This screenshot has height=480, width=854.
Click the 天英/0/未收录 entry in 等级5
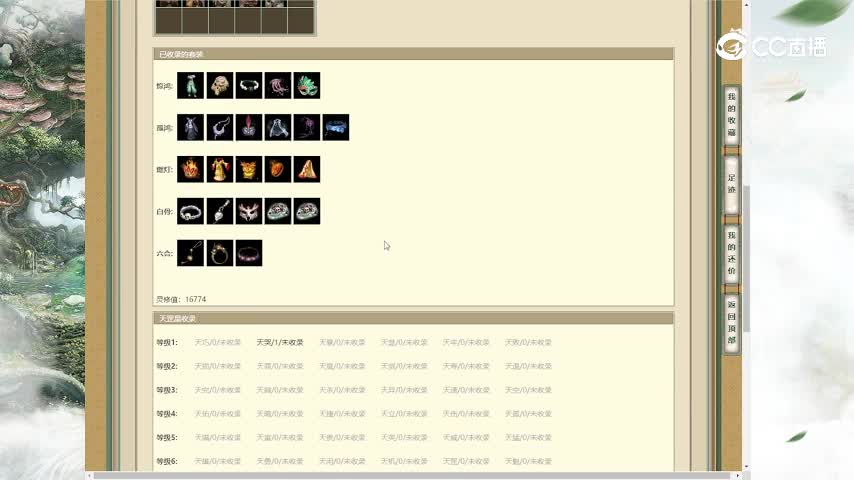pos(404,438)
